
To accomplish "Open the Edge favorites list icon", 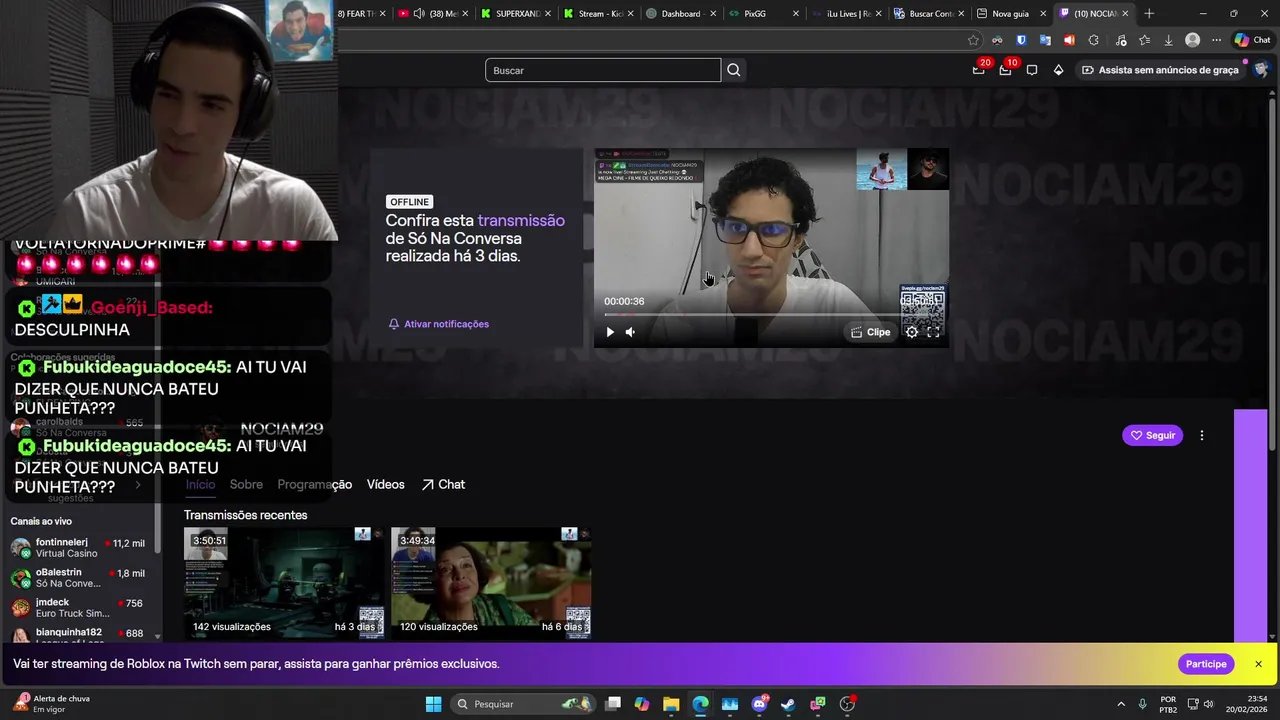I will (x=1144, y=40).
